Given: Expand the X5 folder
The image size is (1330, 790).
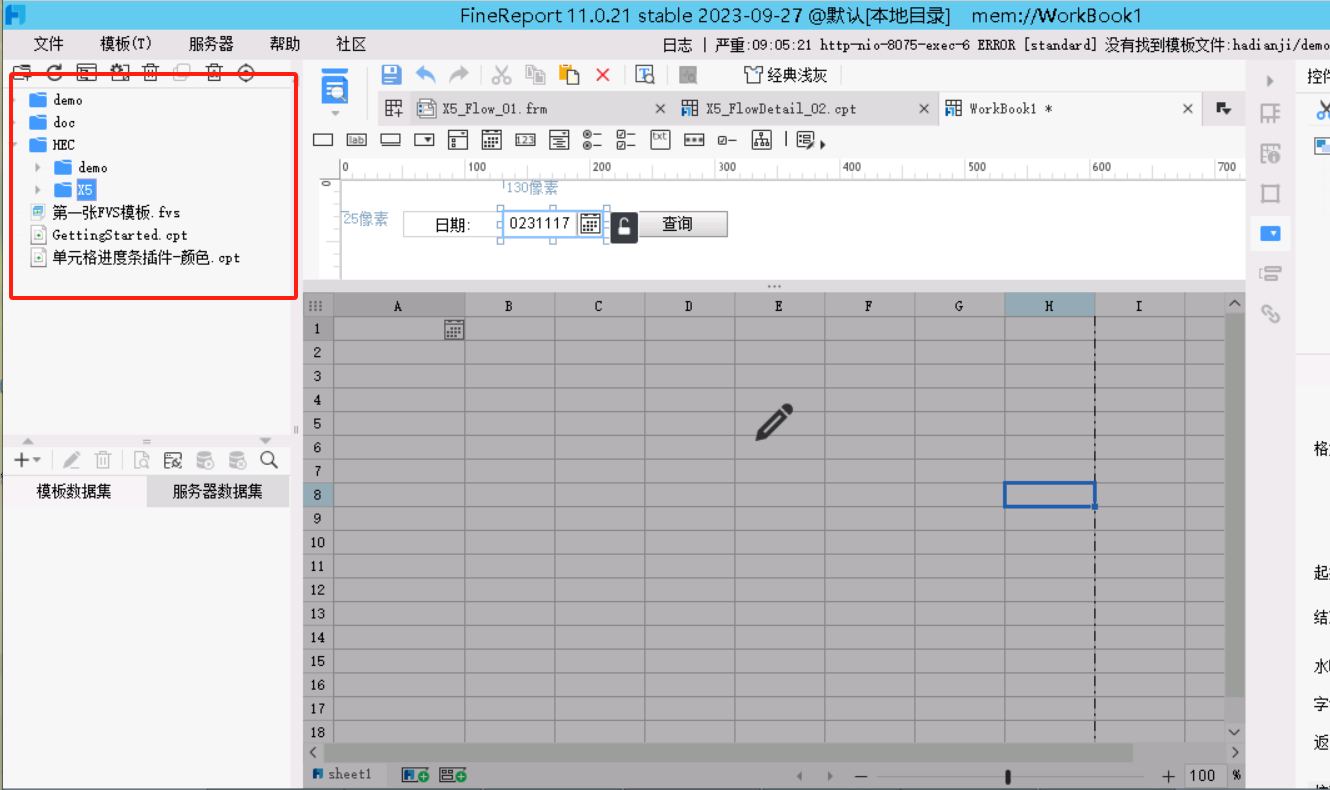Looking at the screenshot, I should pyautogui.click(x=38, y=189).
